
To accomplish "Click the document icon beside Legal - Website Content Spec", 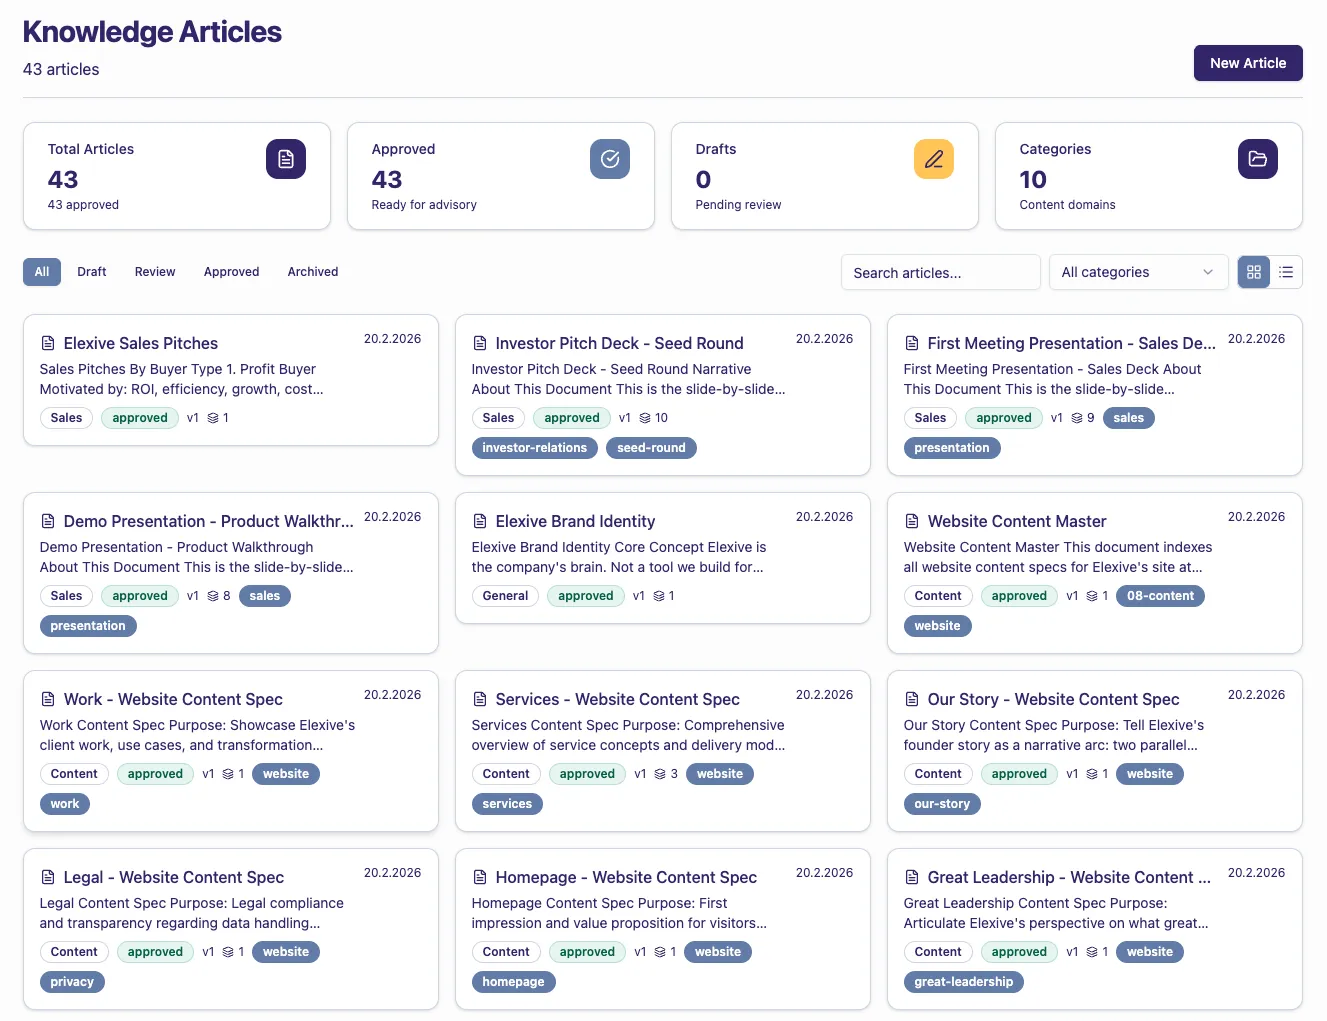I will [x=47, y=877].
